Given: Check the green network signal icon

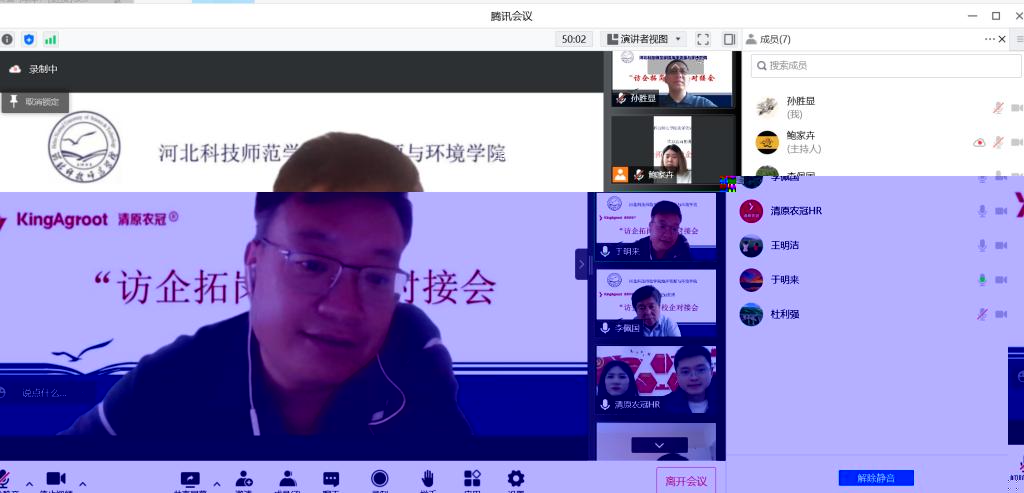Looking at the screenshot, I should pos(50,39).
